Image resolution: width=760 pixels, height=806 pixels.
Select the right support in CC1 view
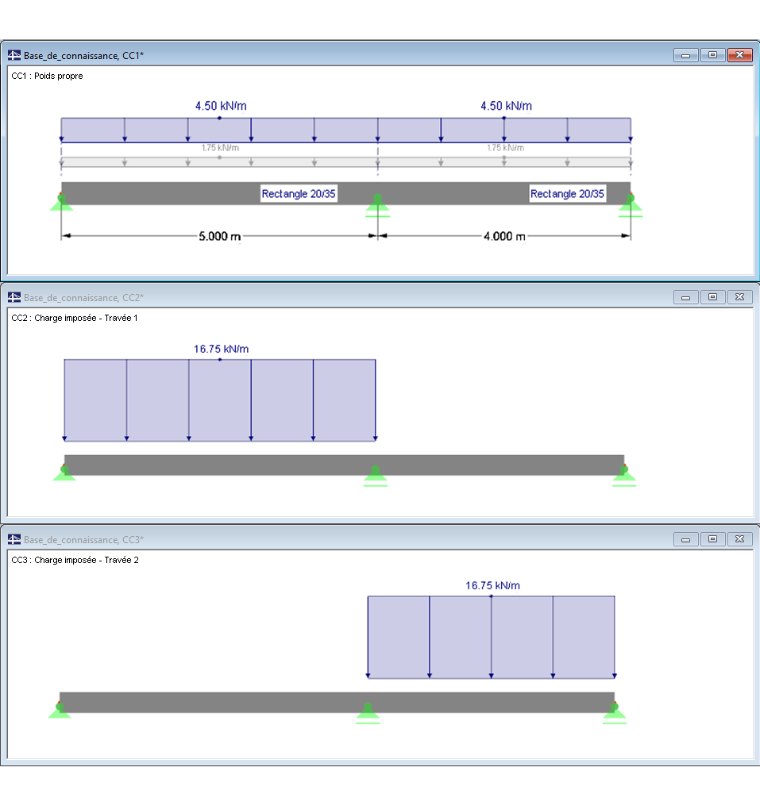coord(631,205)
